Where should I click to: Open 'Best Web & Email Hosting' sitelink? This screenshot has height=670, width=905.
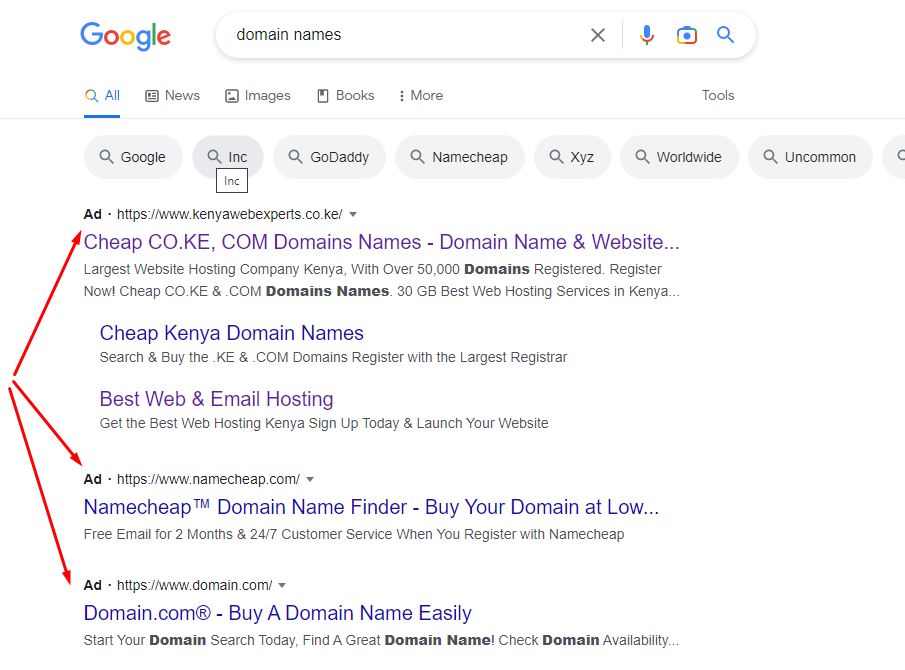pos(216,399)
